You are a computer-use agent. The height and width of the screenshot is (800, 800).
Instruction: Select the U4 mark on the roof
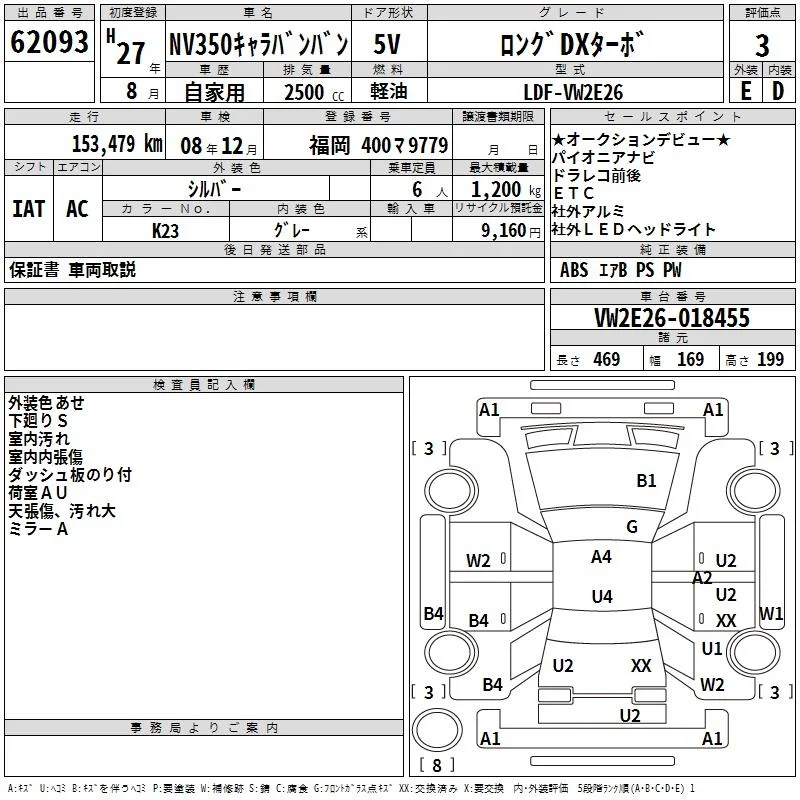tap(602, 596)
